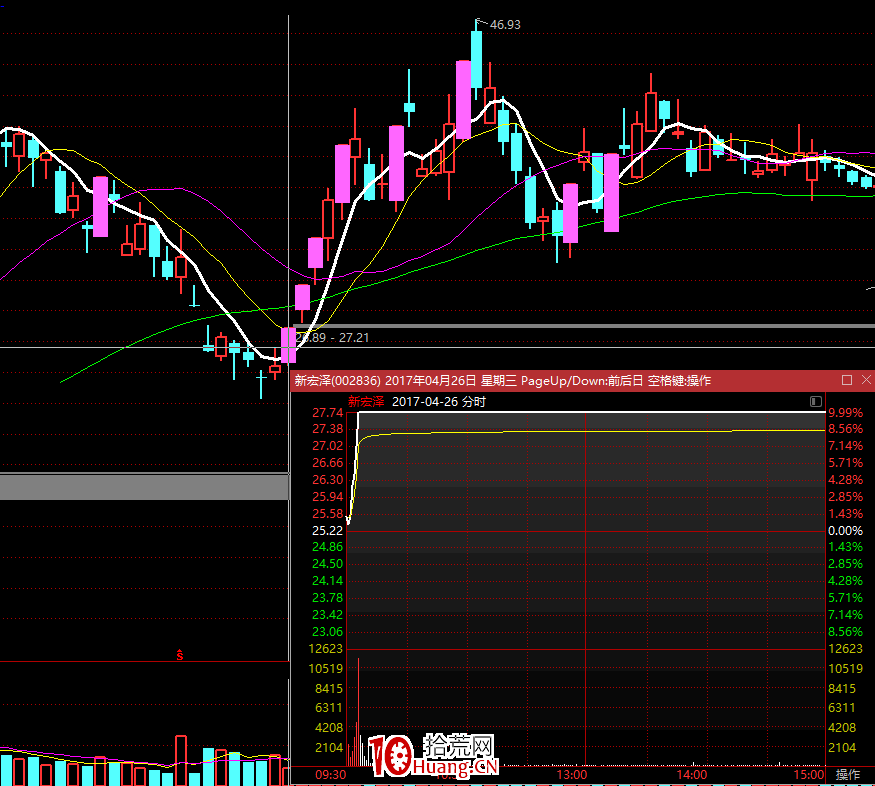Click the panel layout icon beside 分时
This screenshot has width=875, height=786.
[816, 402]
